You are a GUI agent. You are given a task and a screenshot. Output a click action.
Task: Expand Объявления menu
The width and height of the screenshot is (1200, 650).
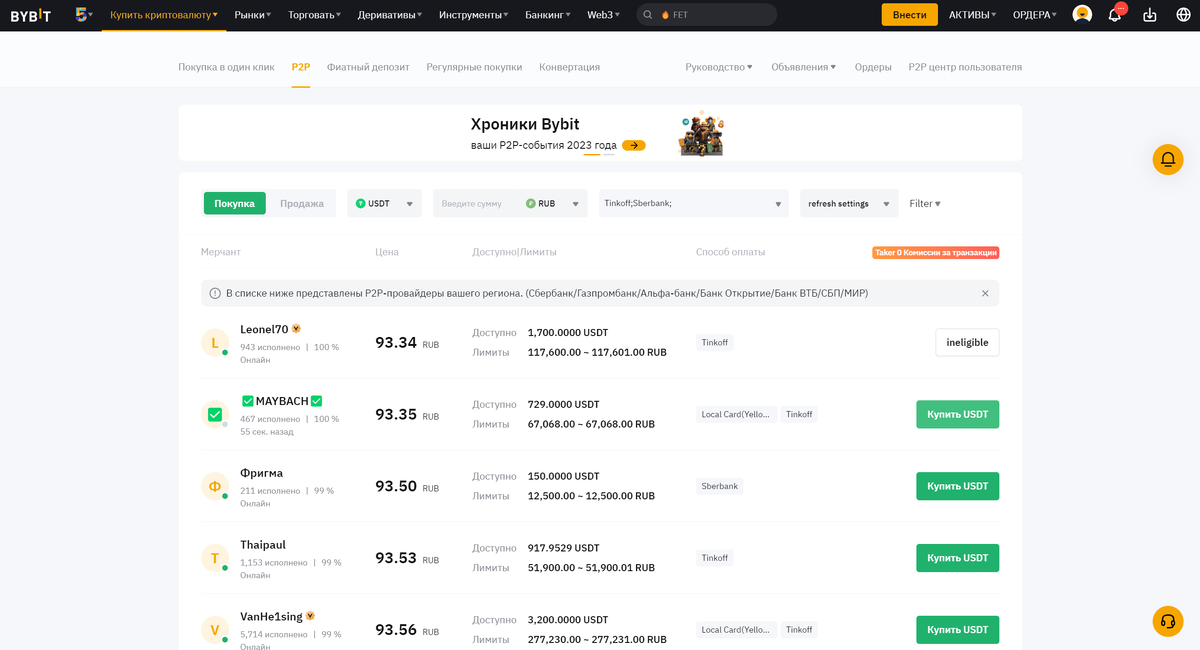804,67
